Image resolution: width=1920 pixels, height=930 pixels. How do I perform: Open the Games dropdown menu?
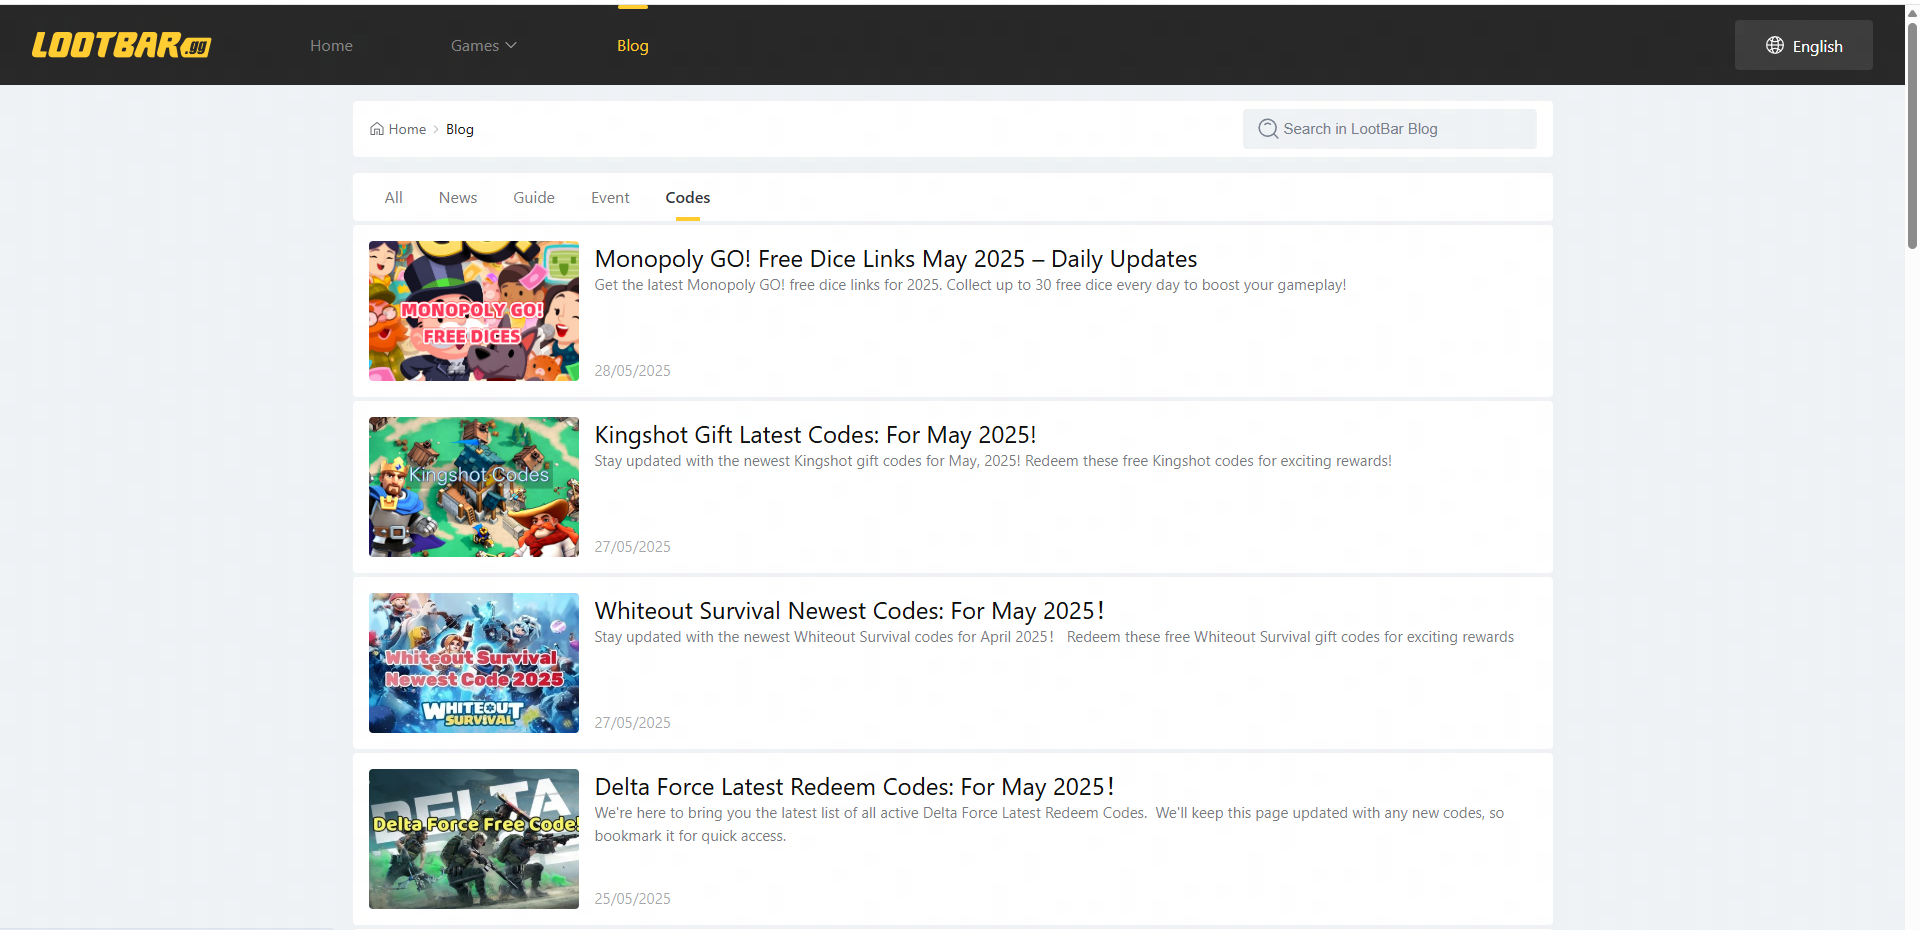click(483, 45)
